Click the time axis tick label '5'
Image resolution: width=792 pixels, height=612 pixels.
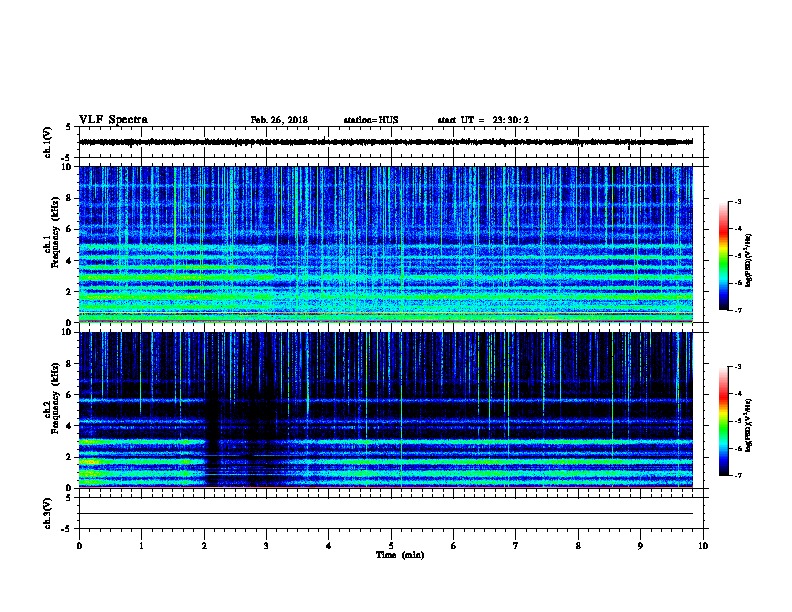(391, 546)
